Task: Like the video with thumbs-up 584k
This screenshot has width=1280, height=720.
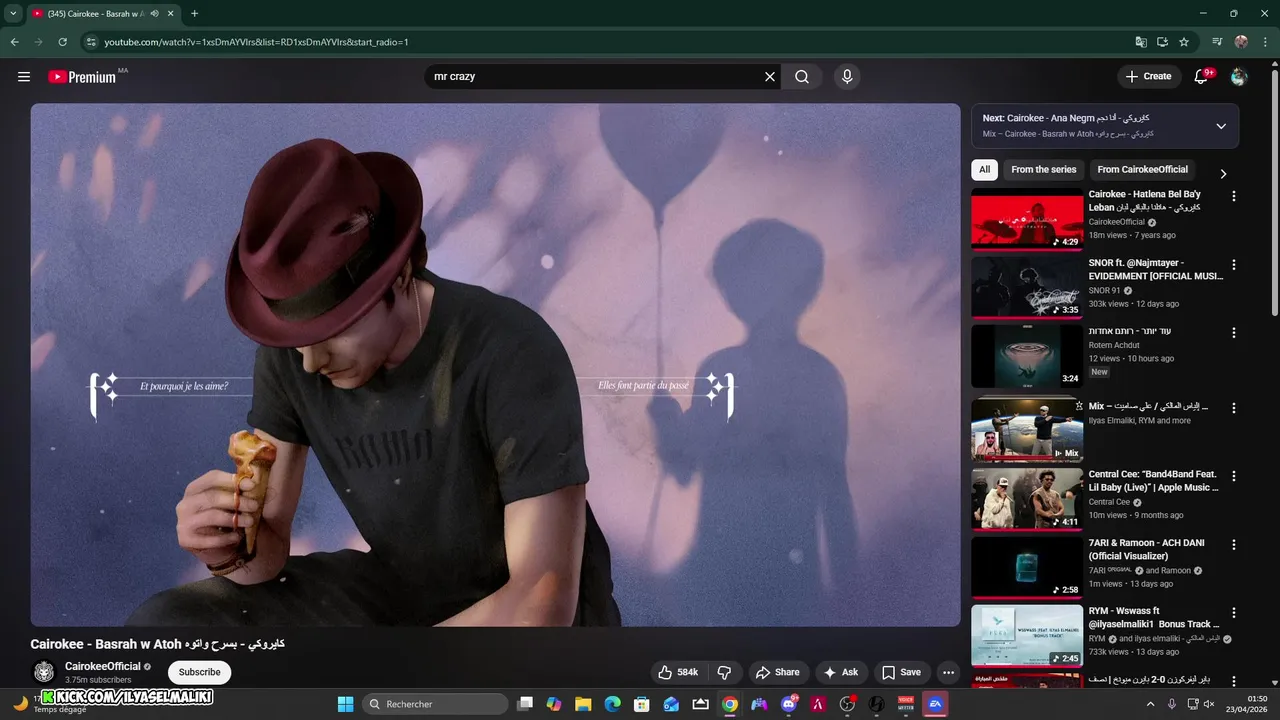Action: point(678,672)
